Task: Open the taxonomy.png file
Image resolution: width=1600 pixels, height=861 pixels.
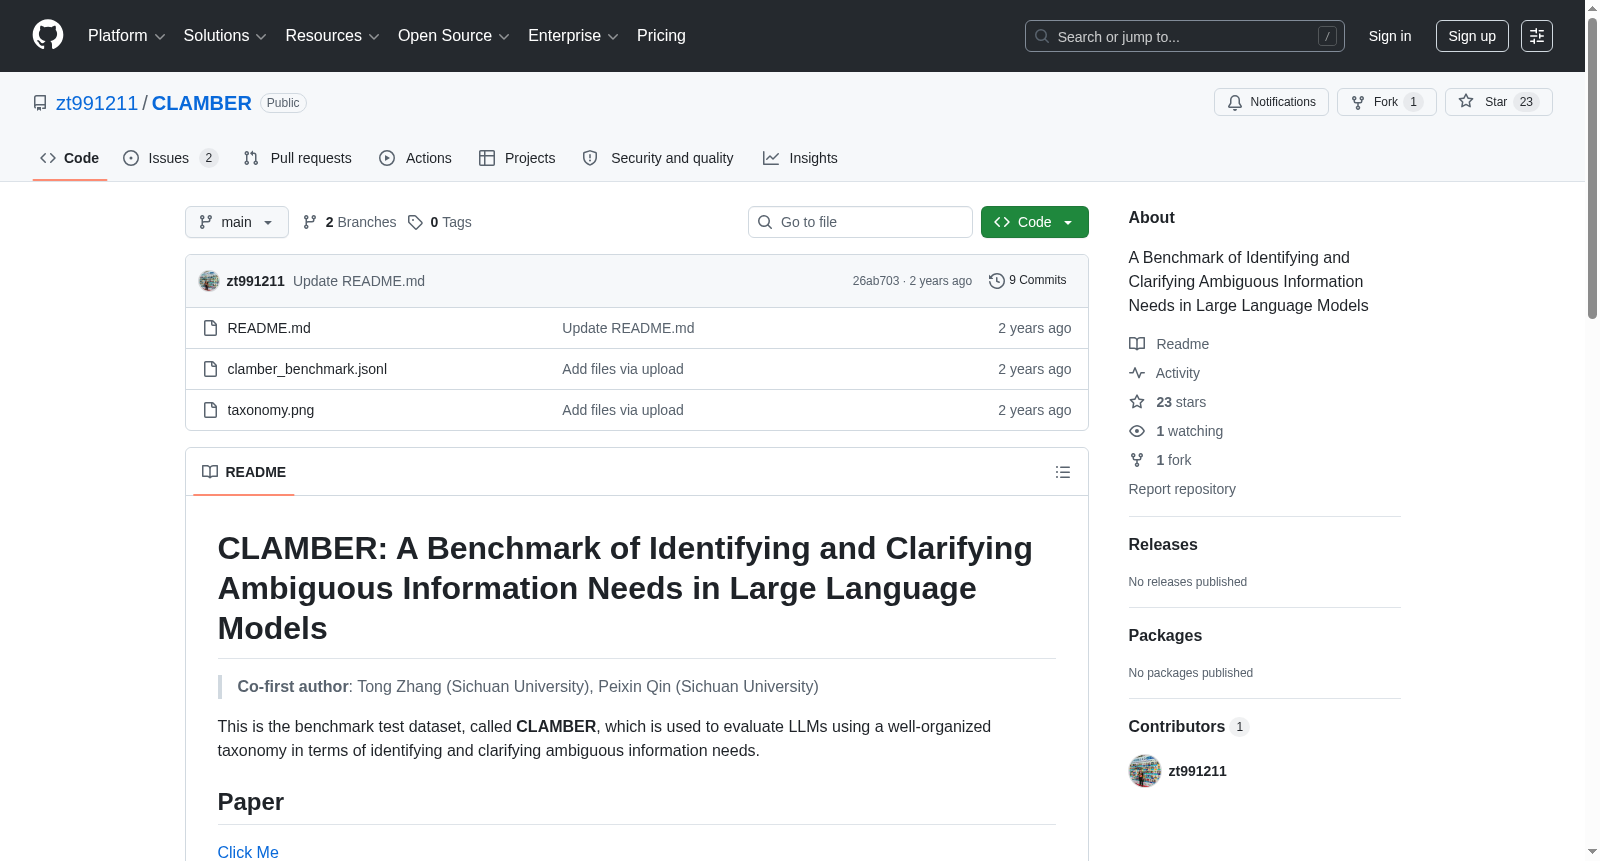Action: click(271, 410)
